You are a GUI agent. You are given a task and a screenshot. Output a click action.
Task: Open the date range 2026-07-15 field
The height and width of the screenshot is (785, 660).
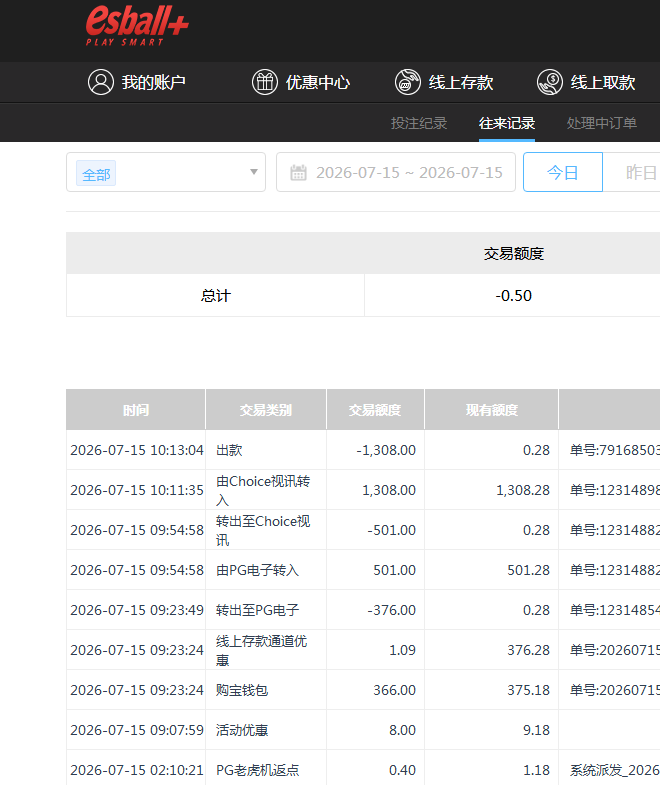point(396,172)
